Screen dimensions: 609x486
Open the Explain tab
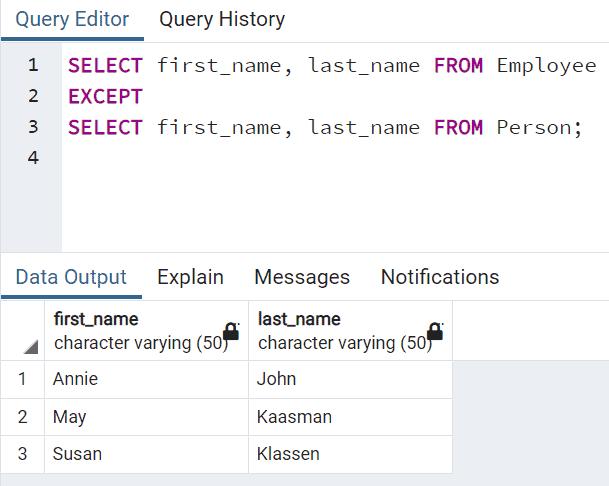pyautogui.click(x=190, y=277)
